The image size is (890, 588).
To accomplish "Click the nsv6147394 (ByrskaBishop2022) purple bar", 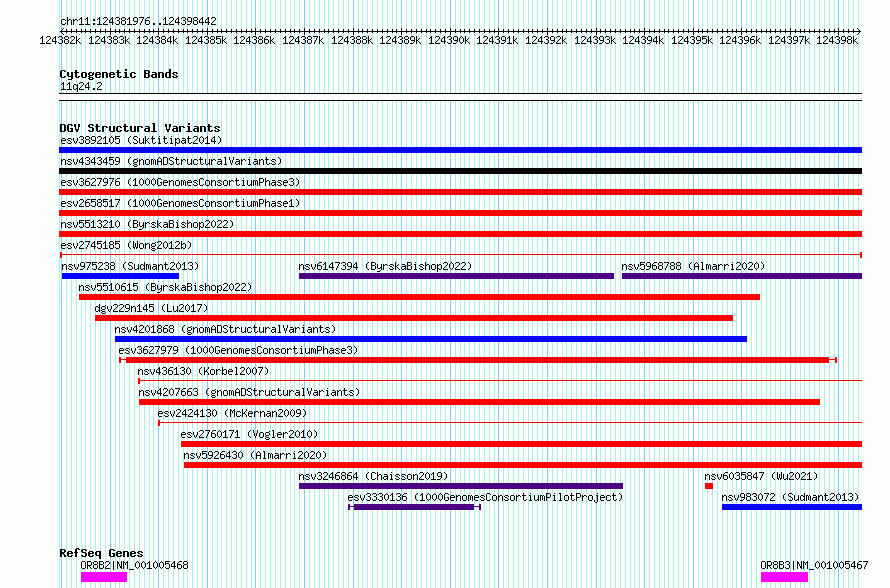I will point(456,276).
